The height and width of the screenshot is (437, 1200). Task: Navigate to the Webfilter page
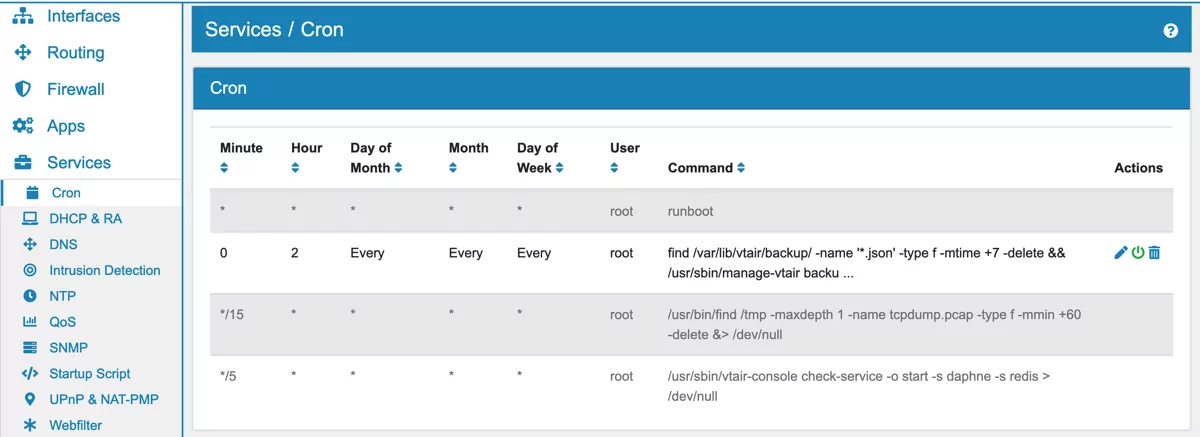[x=75, y=425]
